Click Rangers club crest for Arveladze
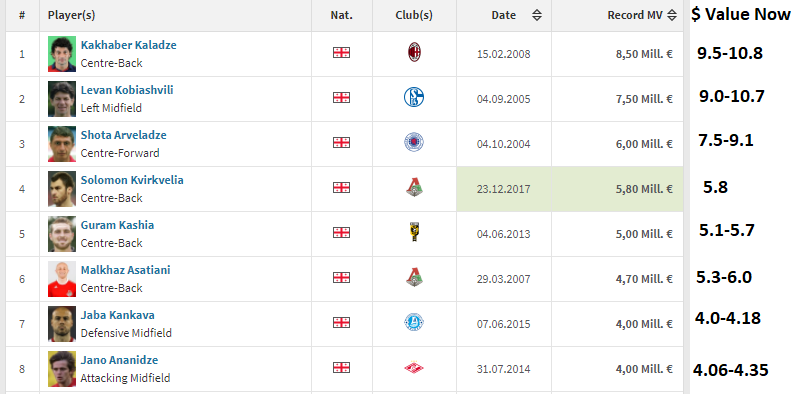The height and width of the screenshot is (394, 795). (414, 142)
